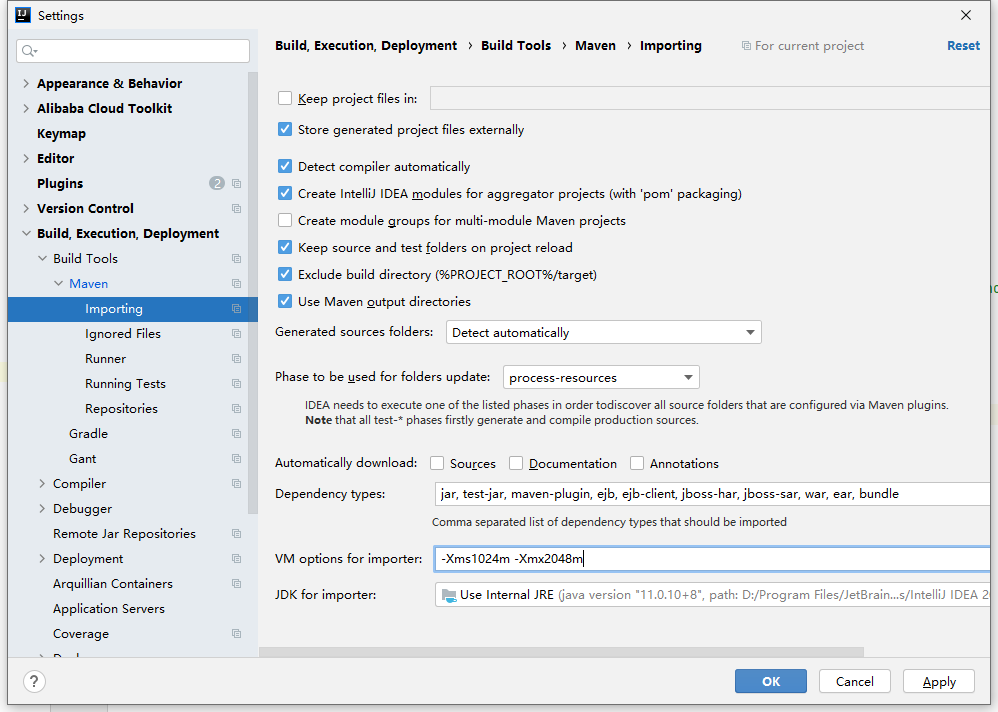Enable Keep project files in checkbox

click(285, 99)
